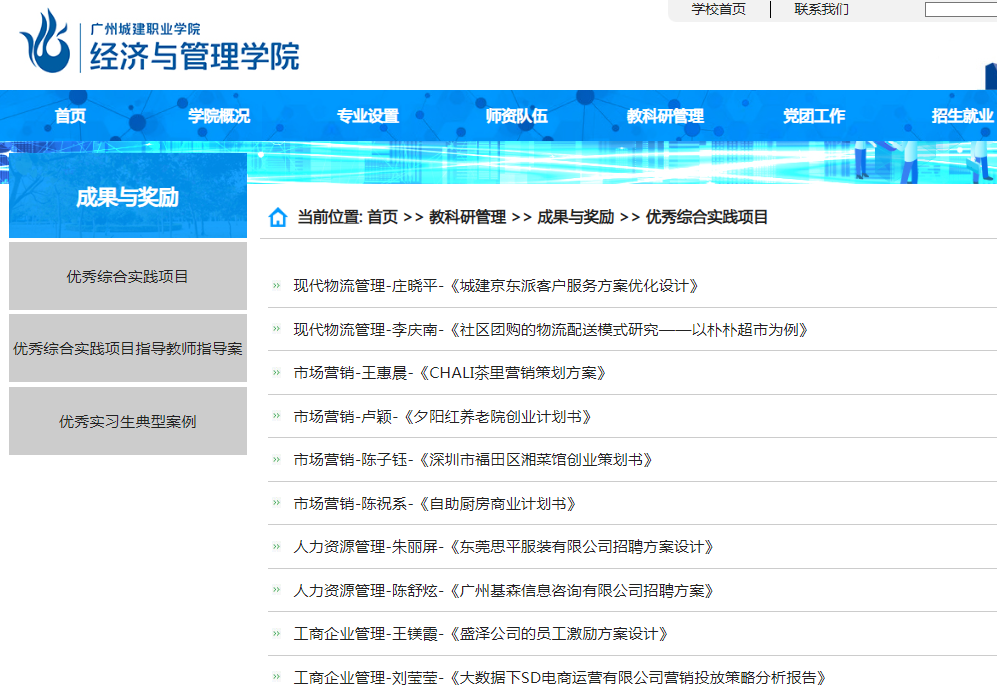Select 优秀综合实践项目指导教师指导案 sidebar item

(x=128, y=349)
